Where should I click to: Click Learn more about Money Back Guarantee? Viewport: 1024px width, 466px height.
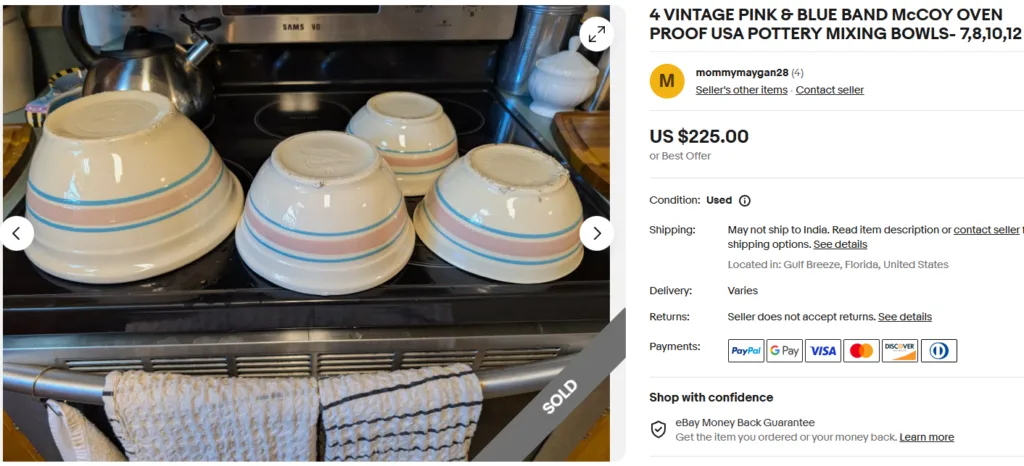coord(926,437)
